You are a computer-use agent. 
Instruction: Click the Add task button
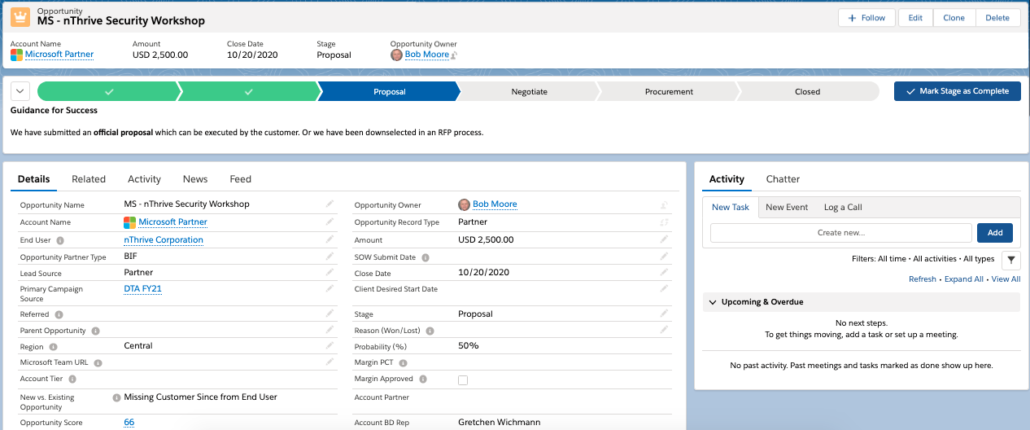pos(995,232)
